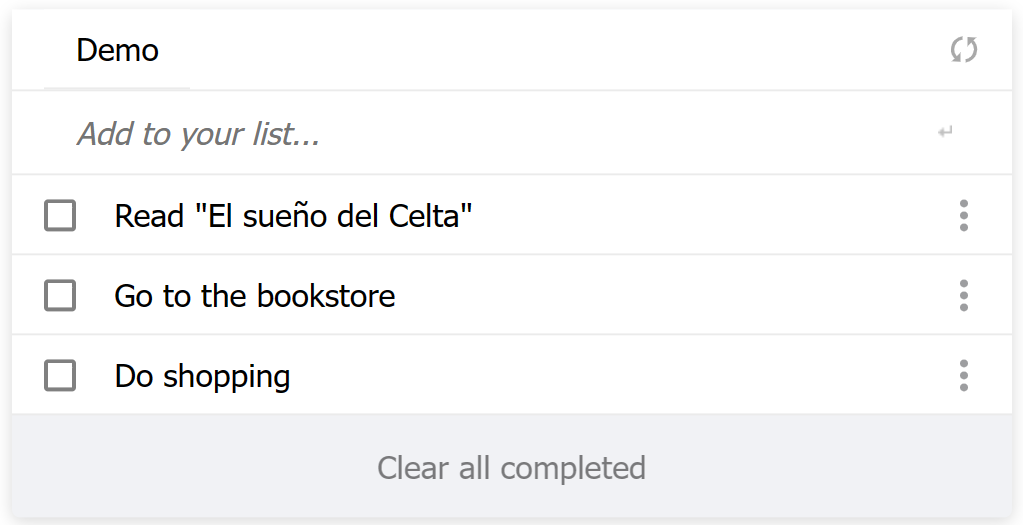Click the "Go to the bookstore" label
This screenshot has width=1023, height=525.
pos(255,296)
